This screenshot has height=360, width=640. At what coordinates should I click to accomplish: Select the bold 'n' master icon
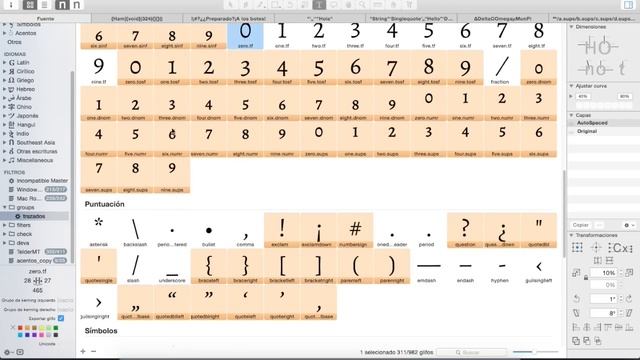pos(62,5)
